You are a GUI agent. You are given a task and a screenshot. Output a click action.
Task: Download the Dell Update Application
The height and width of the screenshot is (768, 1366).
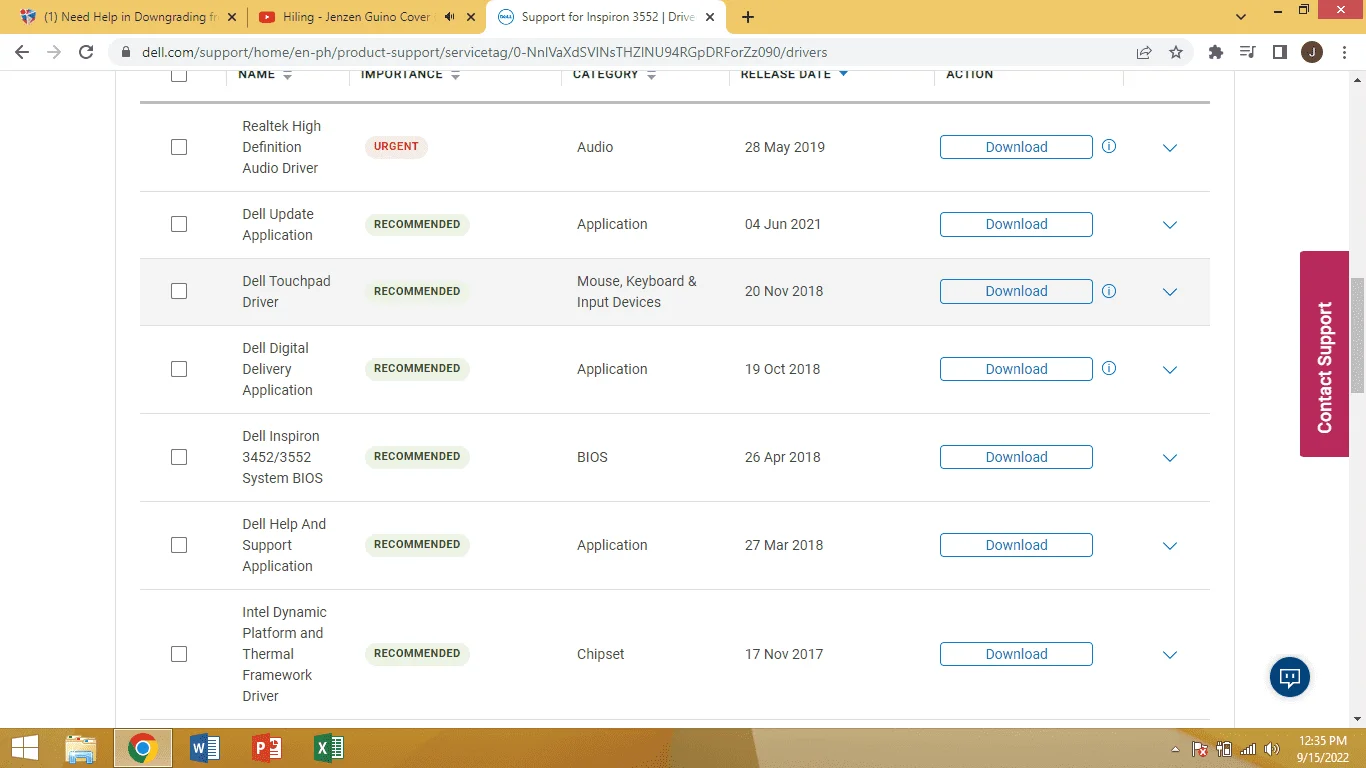pyautogui.click(x=1016, y=224)
